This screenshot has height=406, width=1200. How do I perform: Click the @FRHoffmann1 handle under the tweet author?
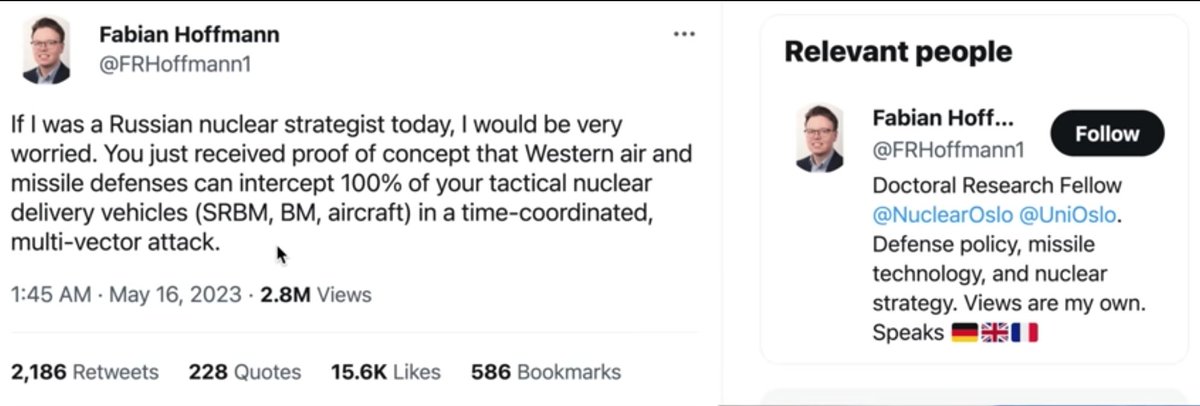point(173,65)
